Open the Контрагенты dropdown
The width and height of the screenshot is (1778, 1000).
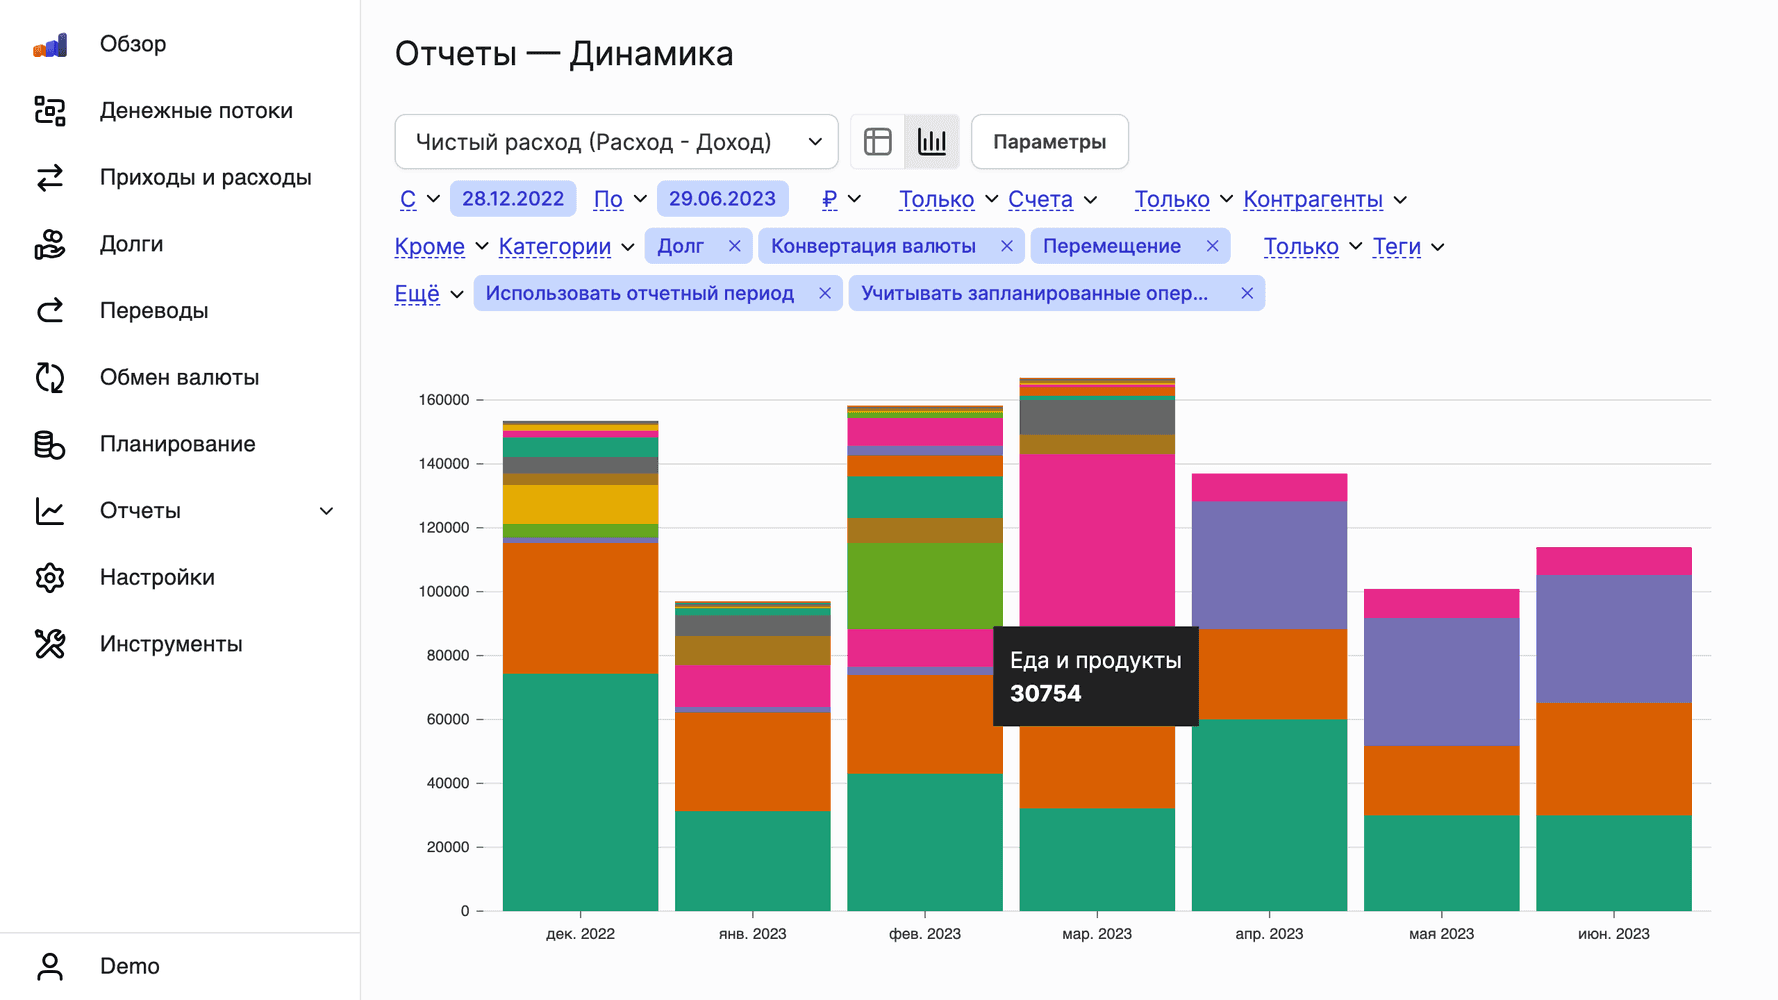pyautogui.click(x=1325, y=199)
